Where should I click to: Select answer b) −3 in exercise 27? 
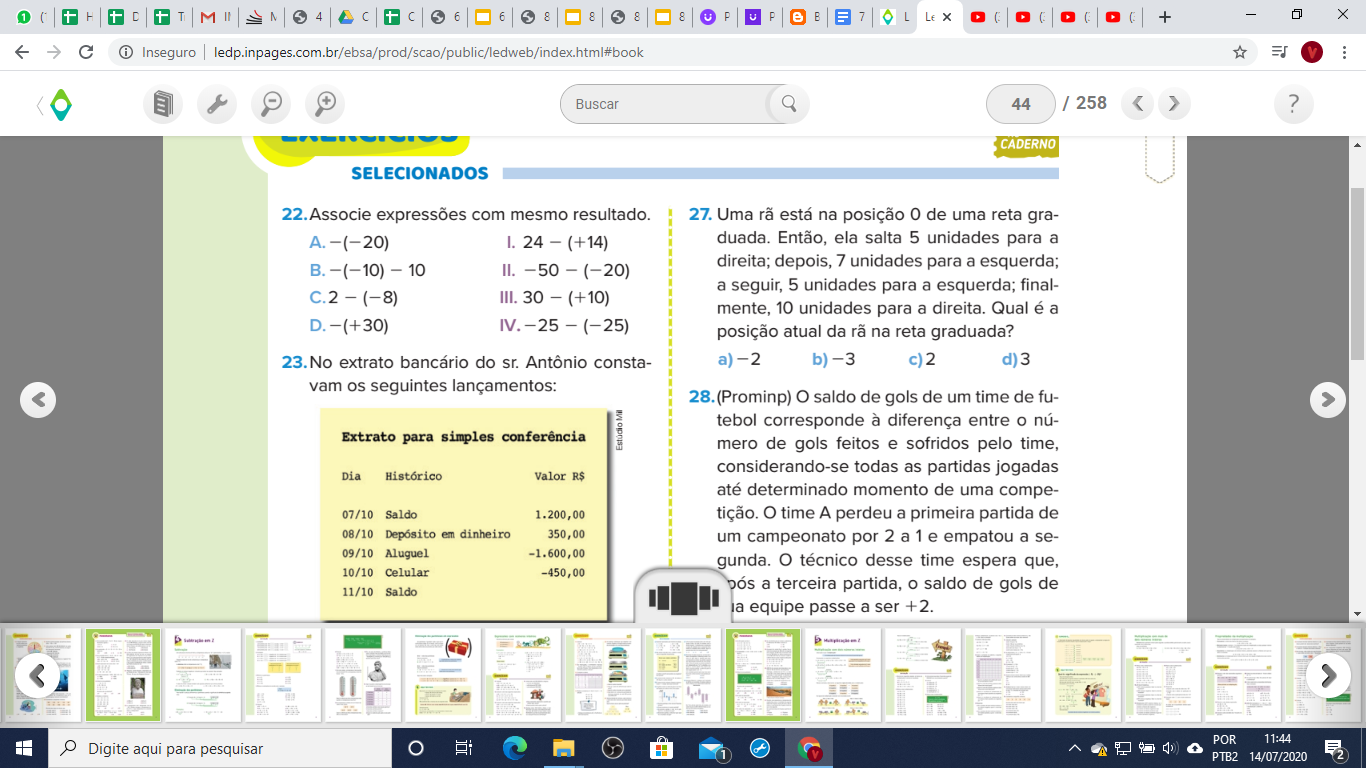[x=834, y=359]
